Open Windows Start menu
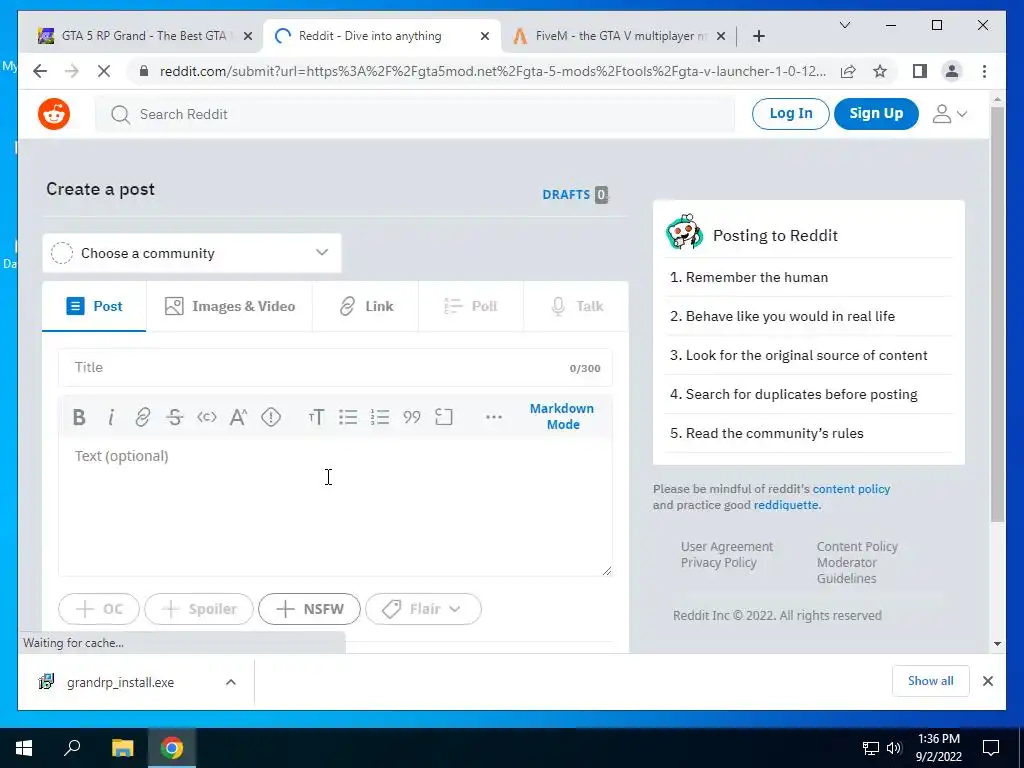The width and height of the screenshot is (1024, 768). 24,748
